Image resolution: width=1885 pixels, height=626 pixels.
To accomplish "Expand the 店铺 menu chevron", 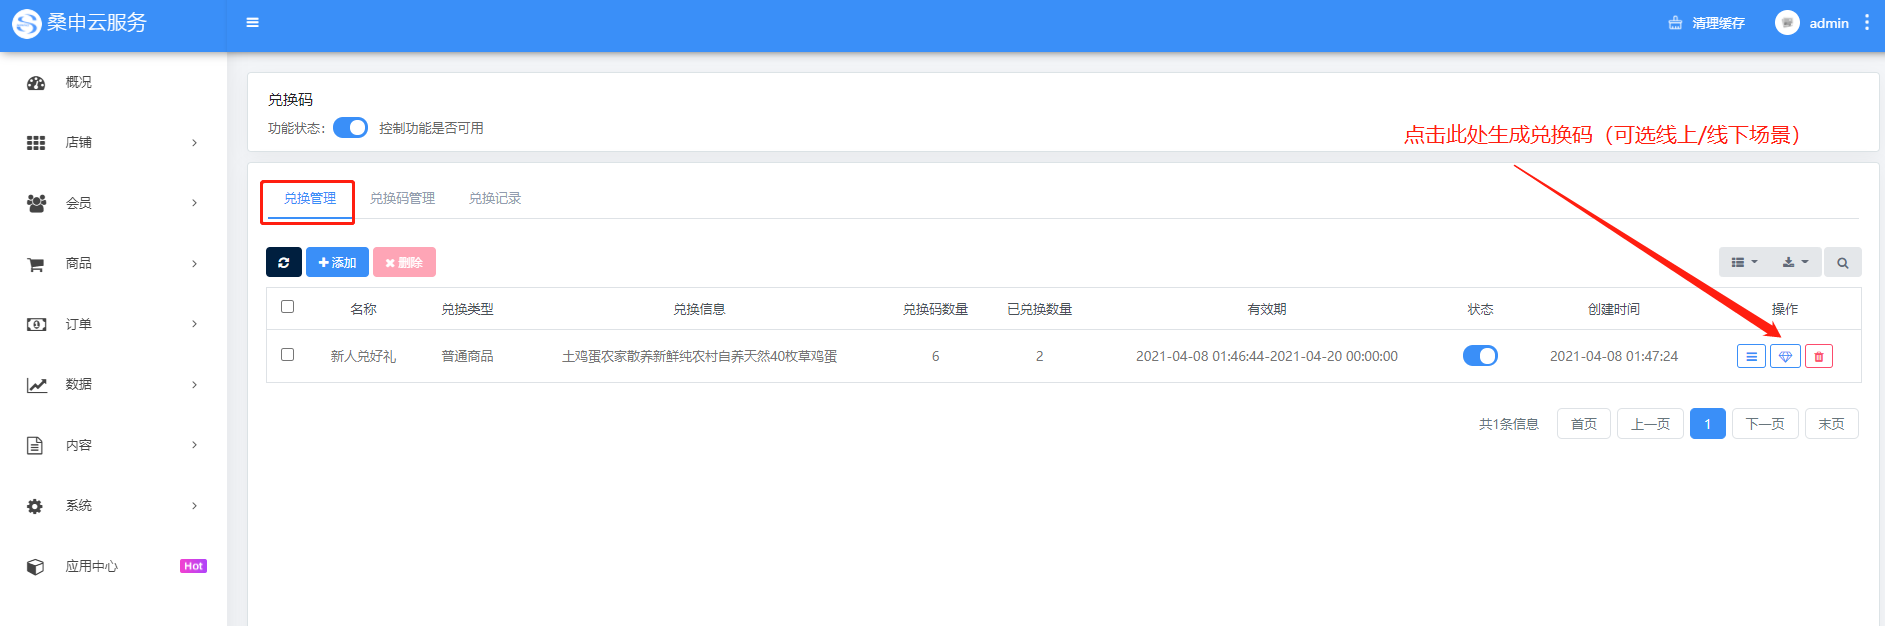I will [x=195, y=143].
